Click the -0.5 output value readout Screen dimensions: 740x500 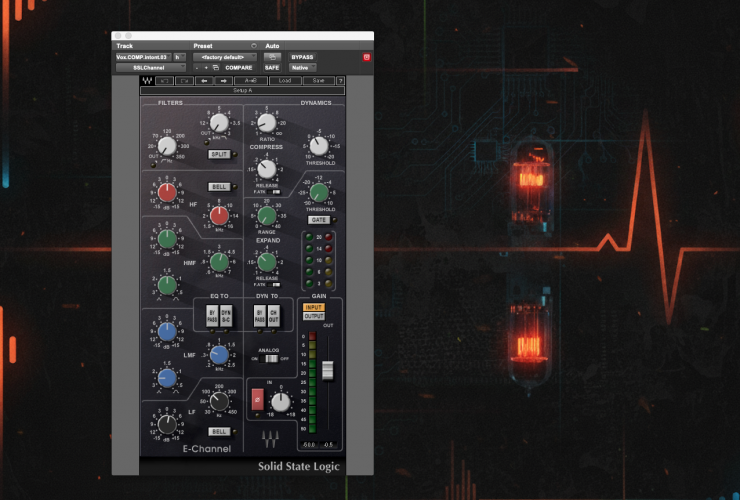[328, 445]
